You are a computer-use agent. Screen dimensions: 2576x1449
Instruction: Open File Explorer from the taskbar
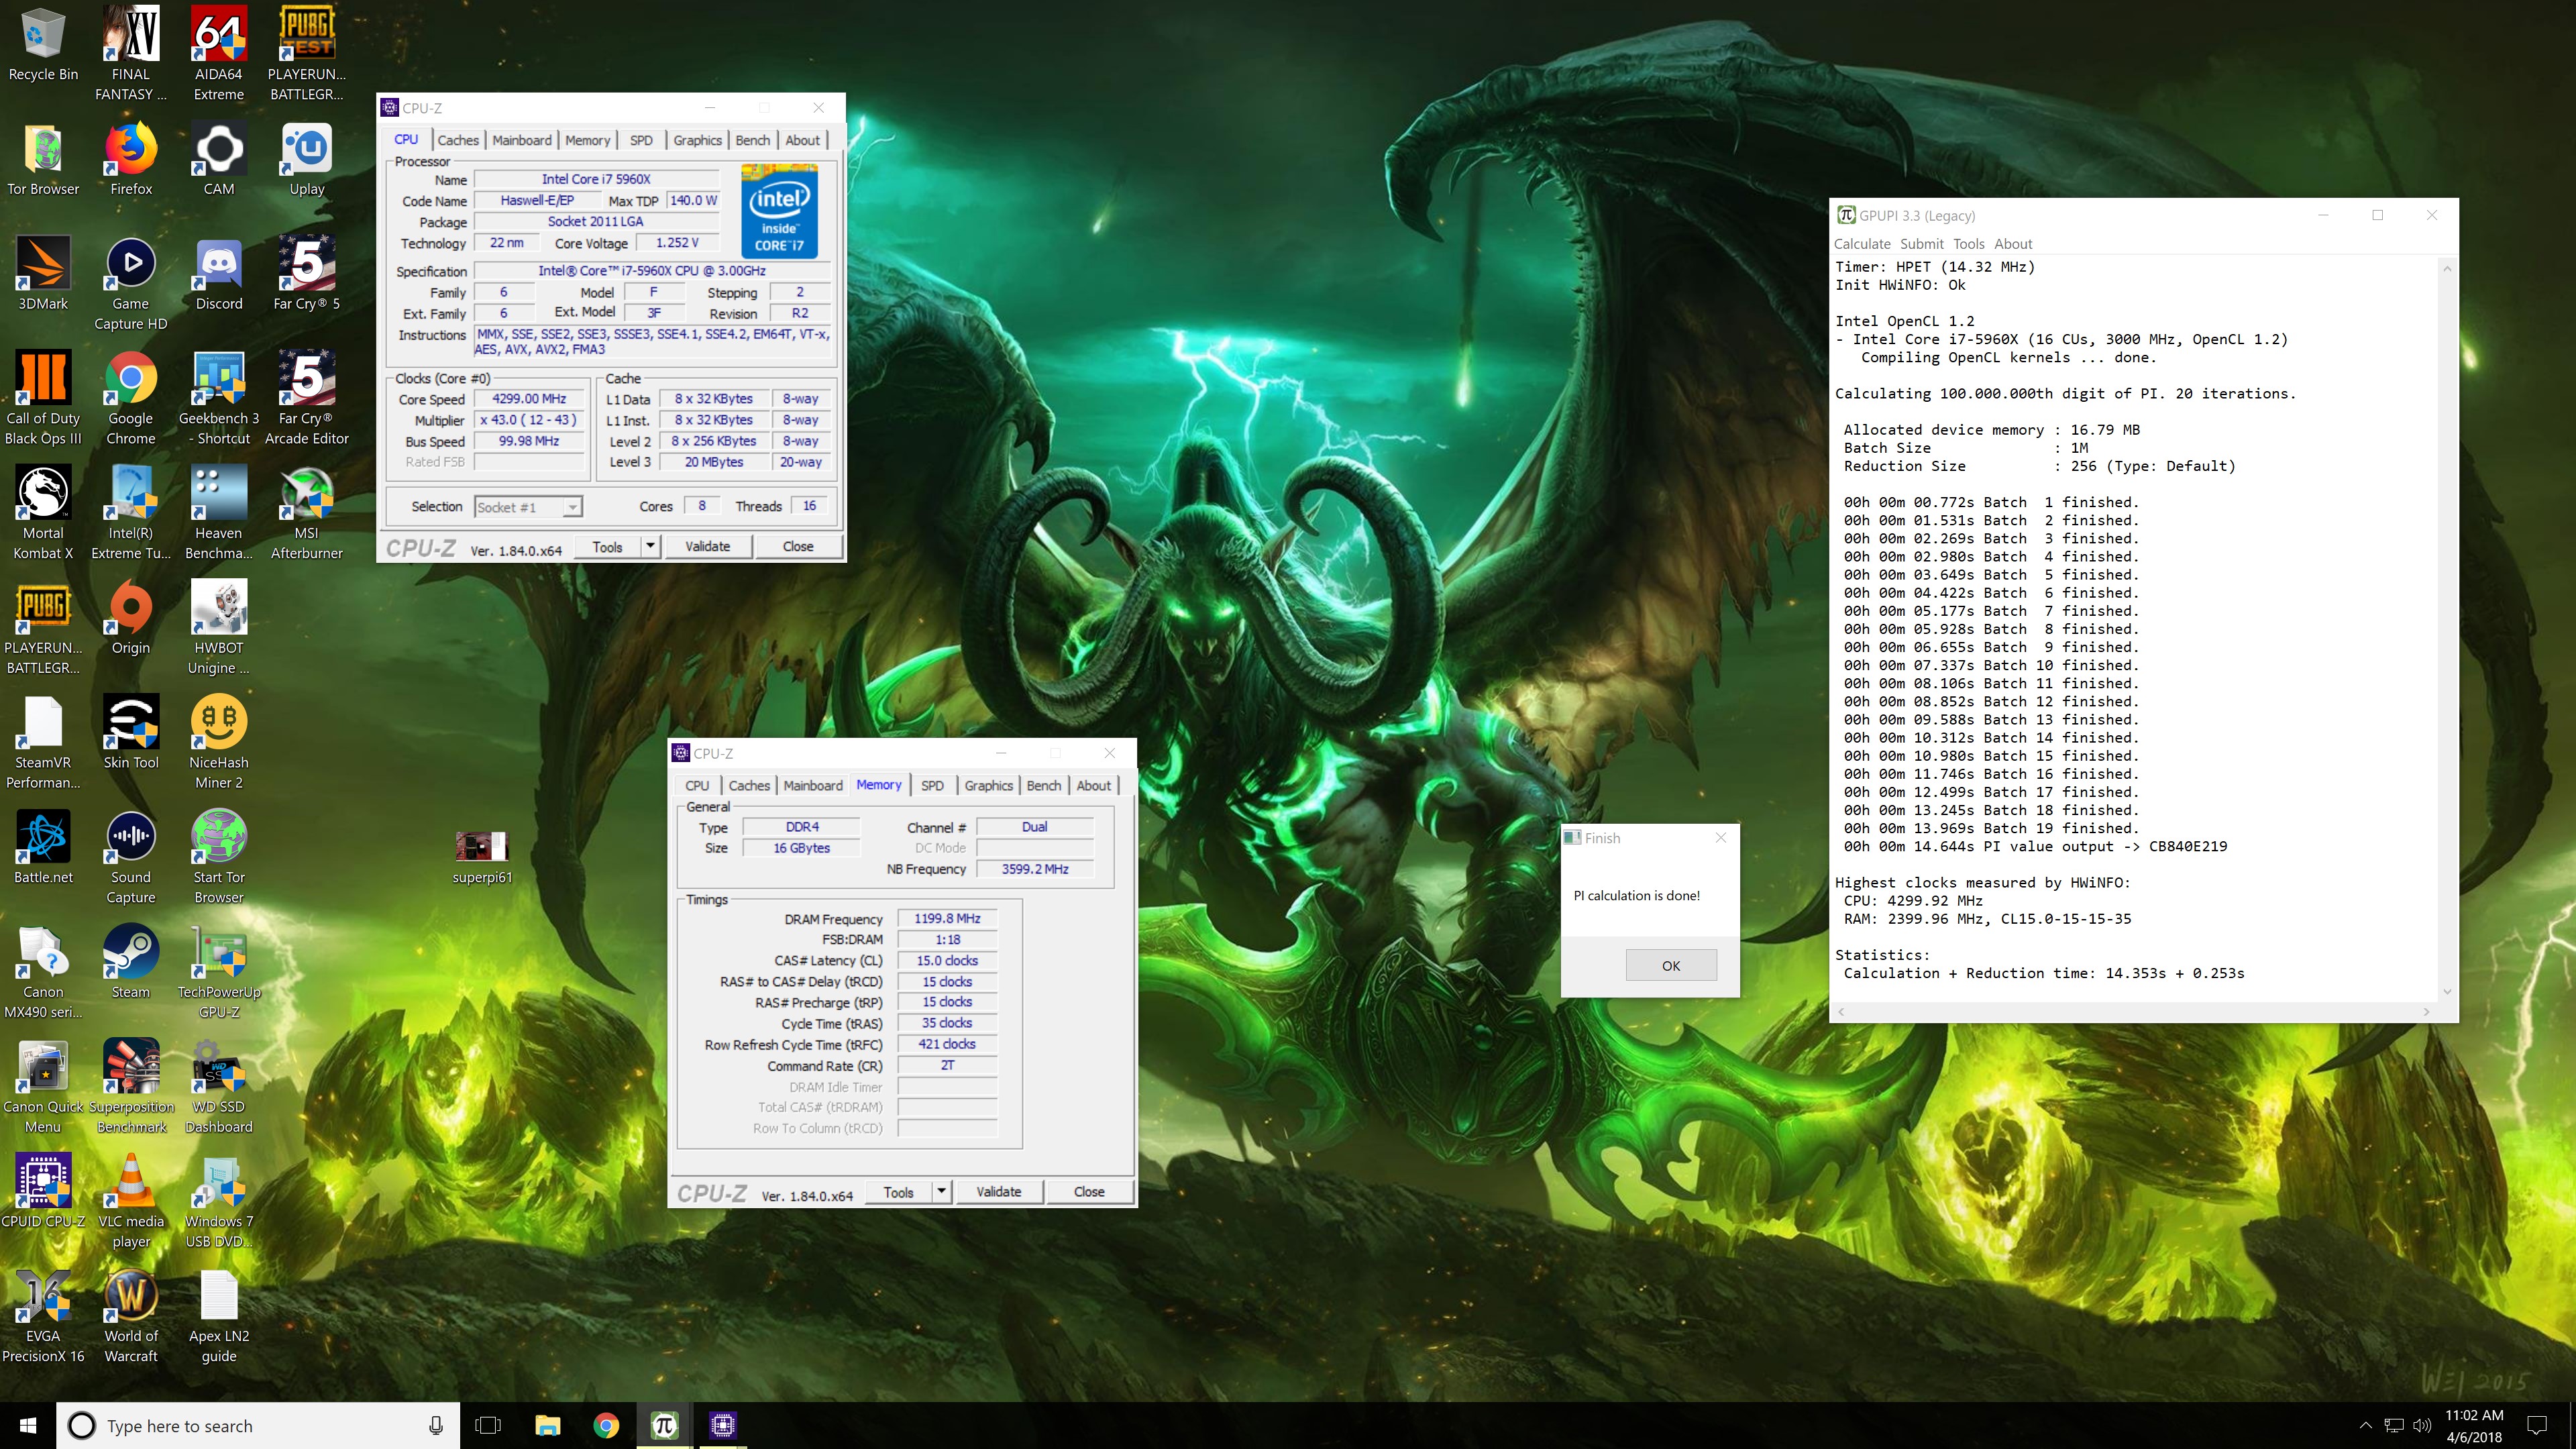547,1425
